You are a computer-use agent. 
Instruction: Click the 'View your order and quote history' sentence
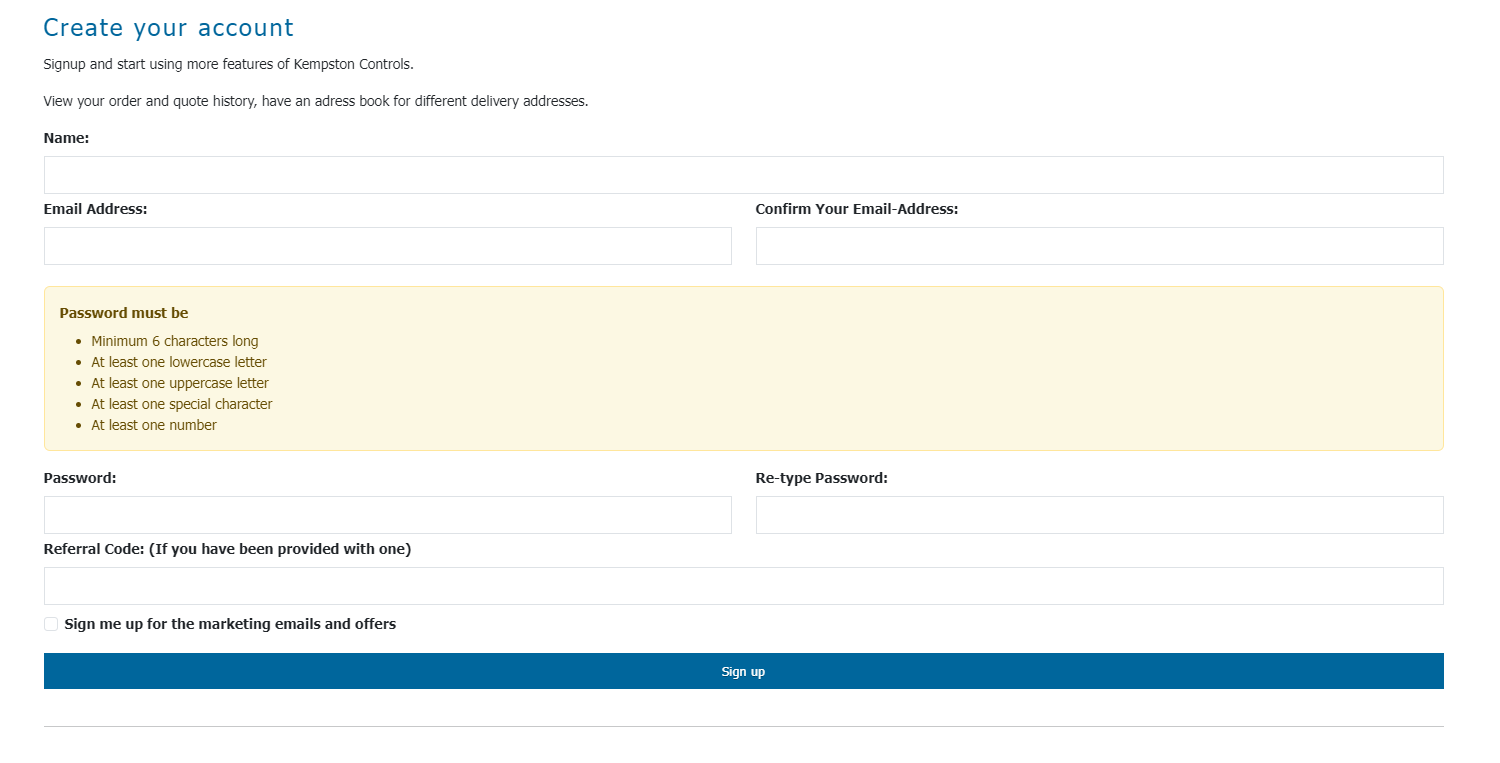(316, 101)
